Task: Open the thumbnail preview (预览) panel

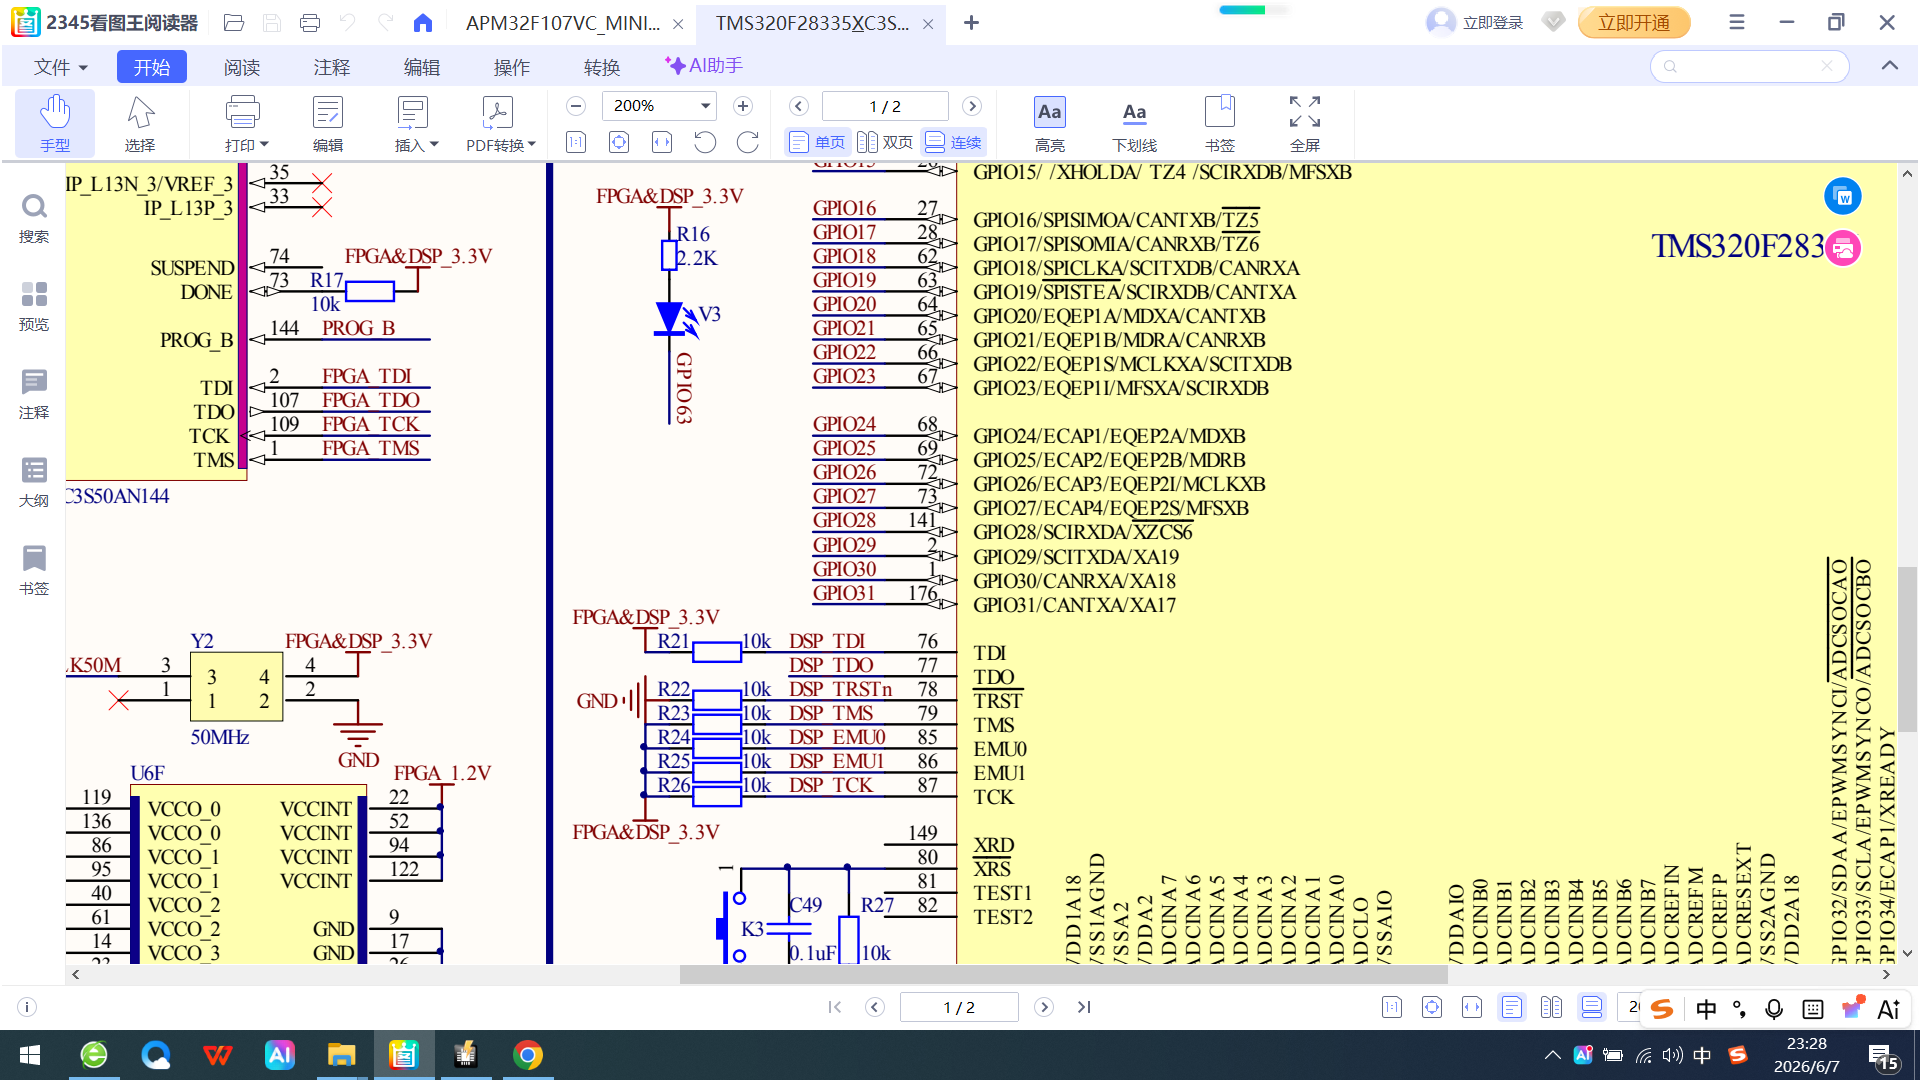Action: [x=34, y=306]
